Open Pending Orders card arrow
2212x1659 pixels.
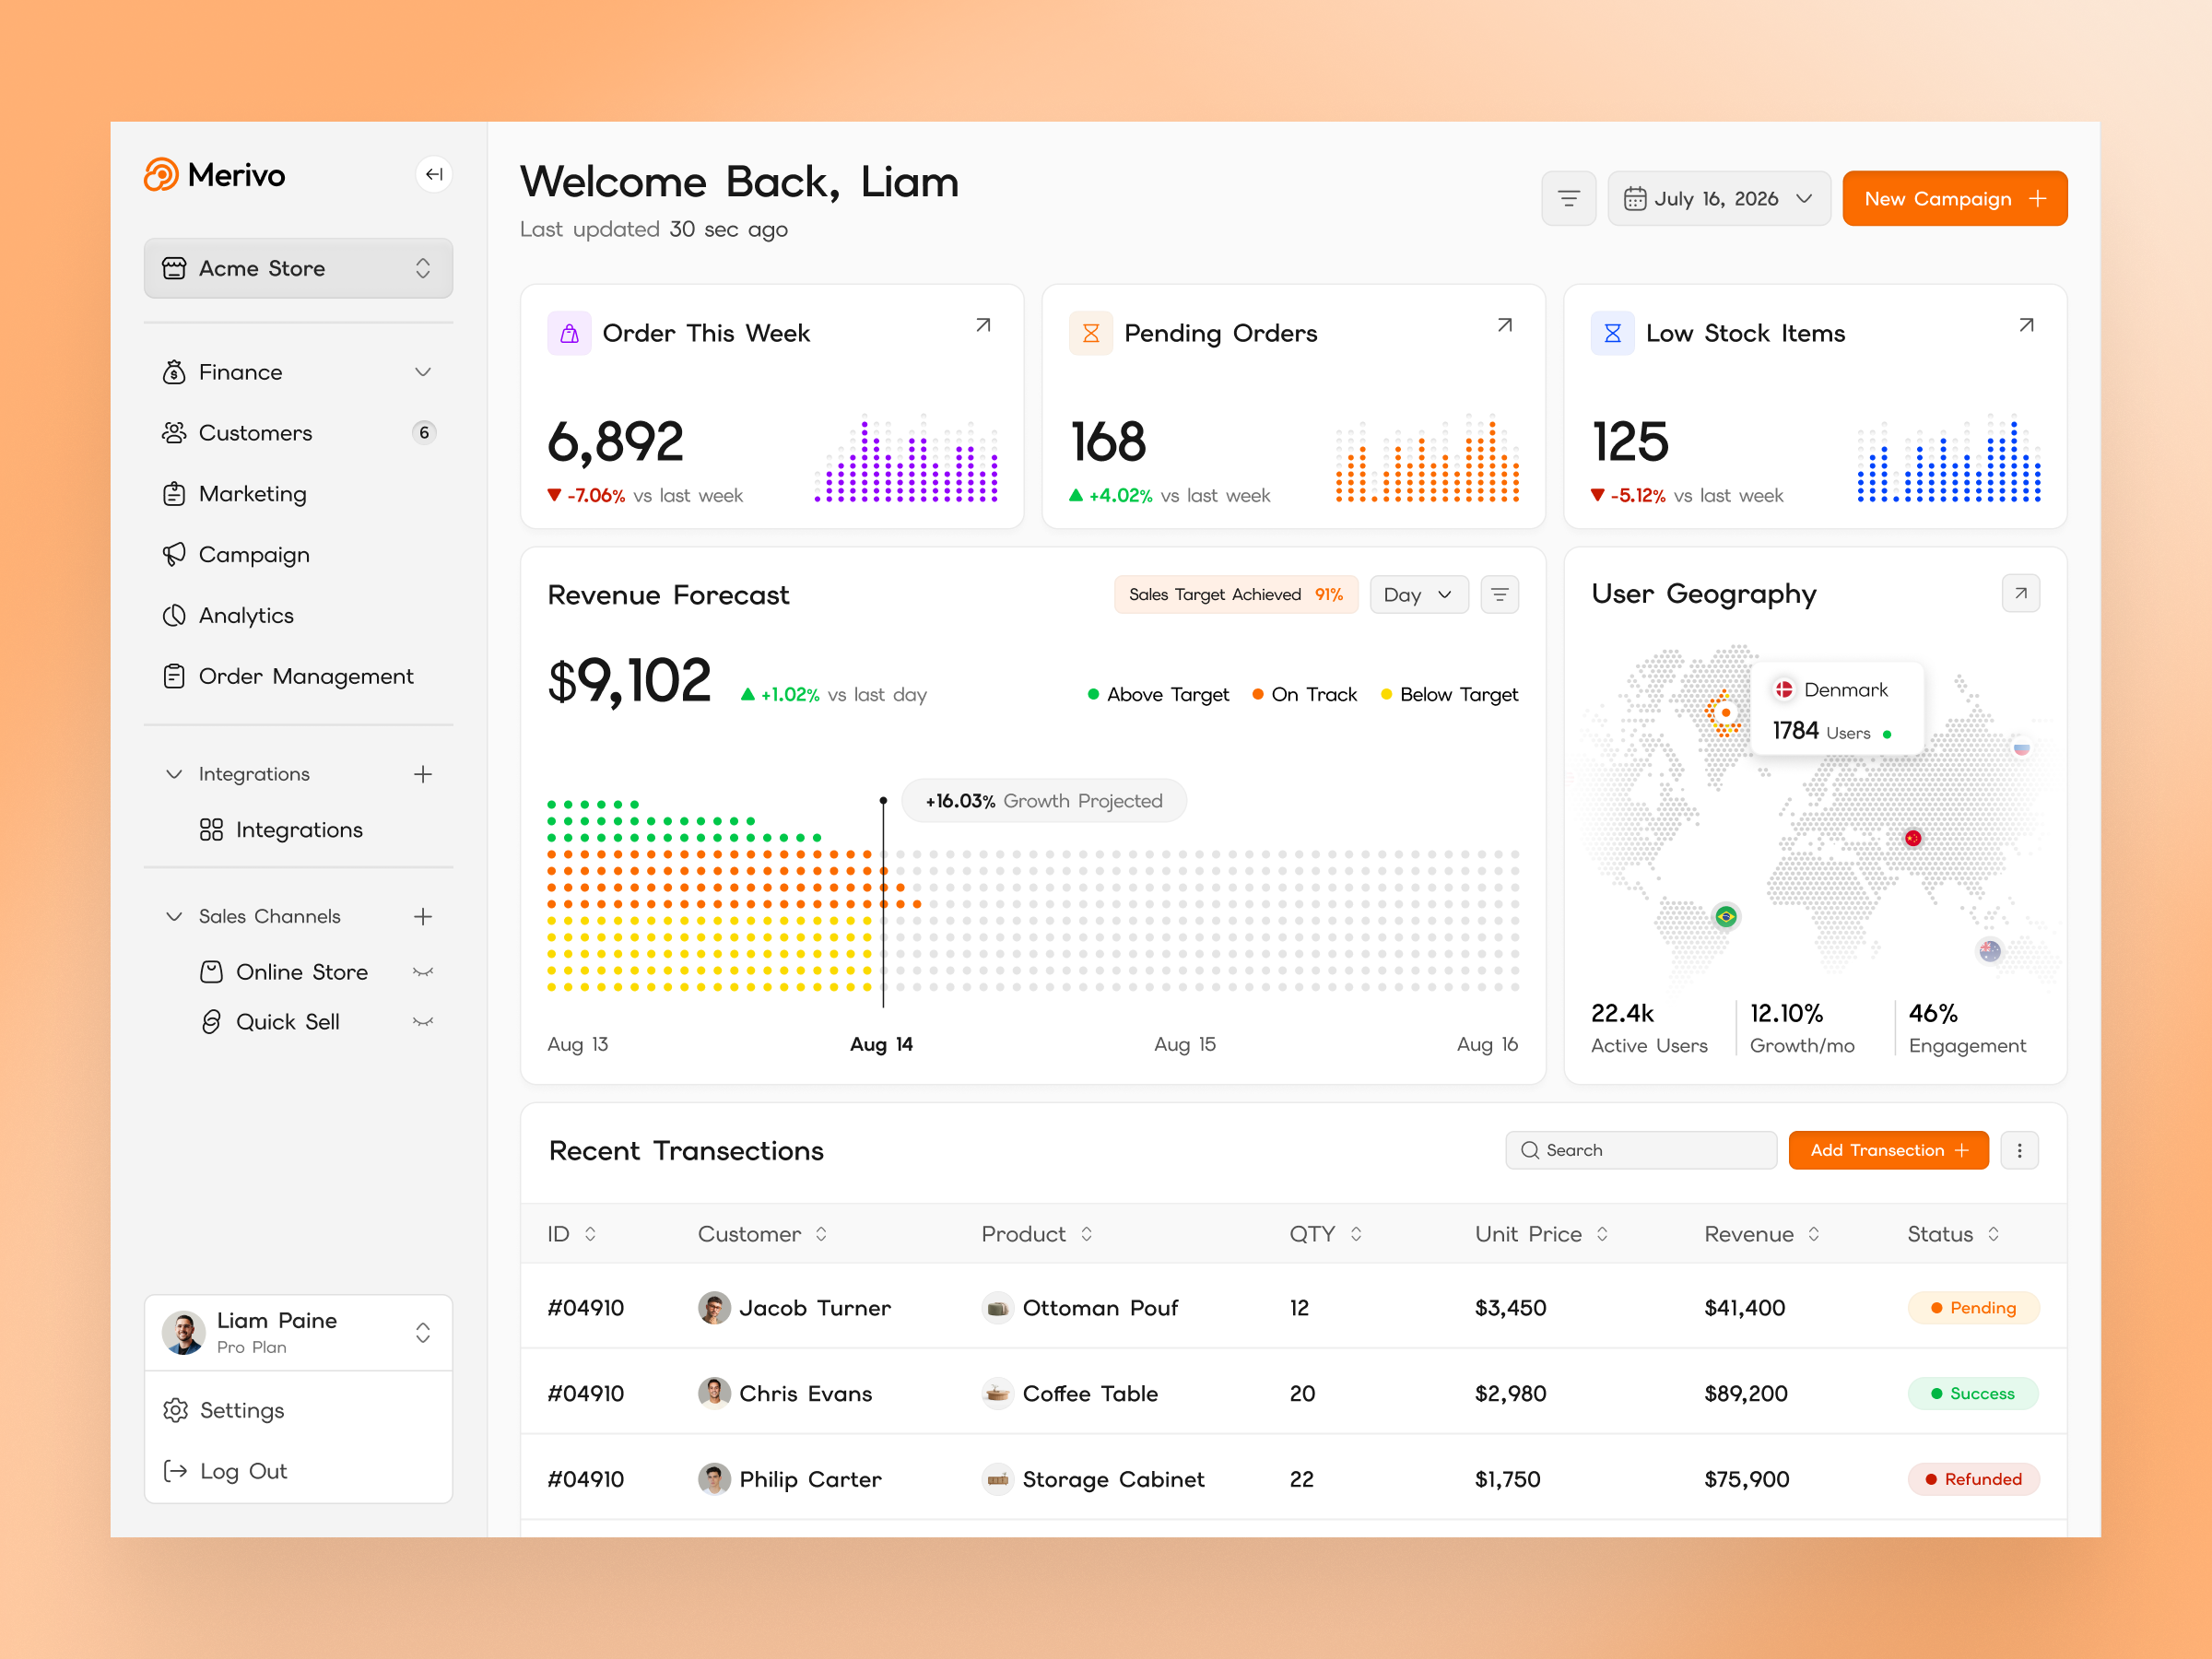point(1504,325)
